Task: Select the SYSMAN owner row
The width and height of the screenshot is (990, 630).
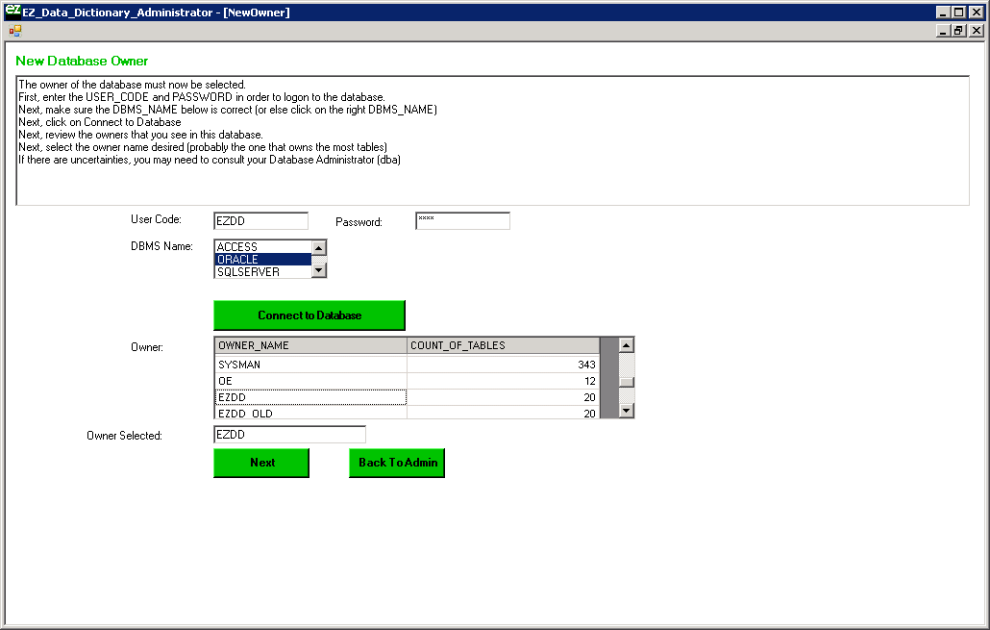Action: click(x=310, y=365)
